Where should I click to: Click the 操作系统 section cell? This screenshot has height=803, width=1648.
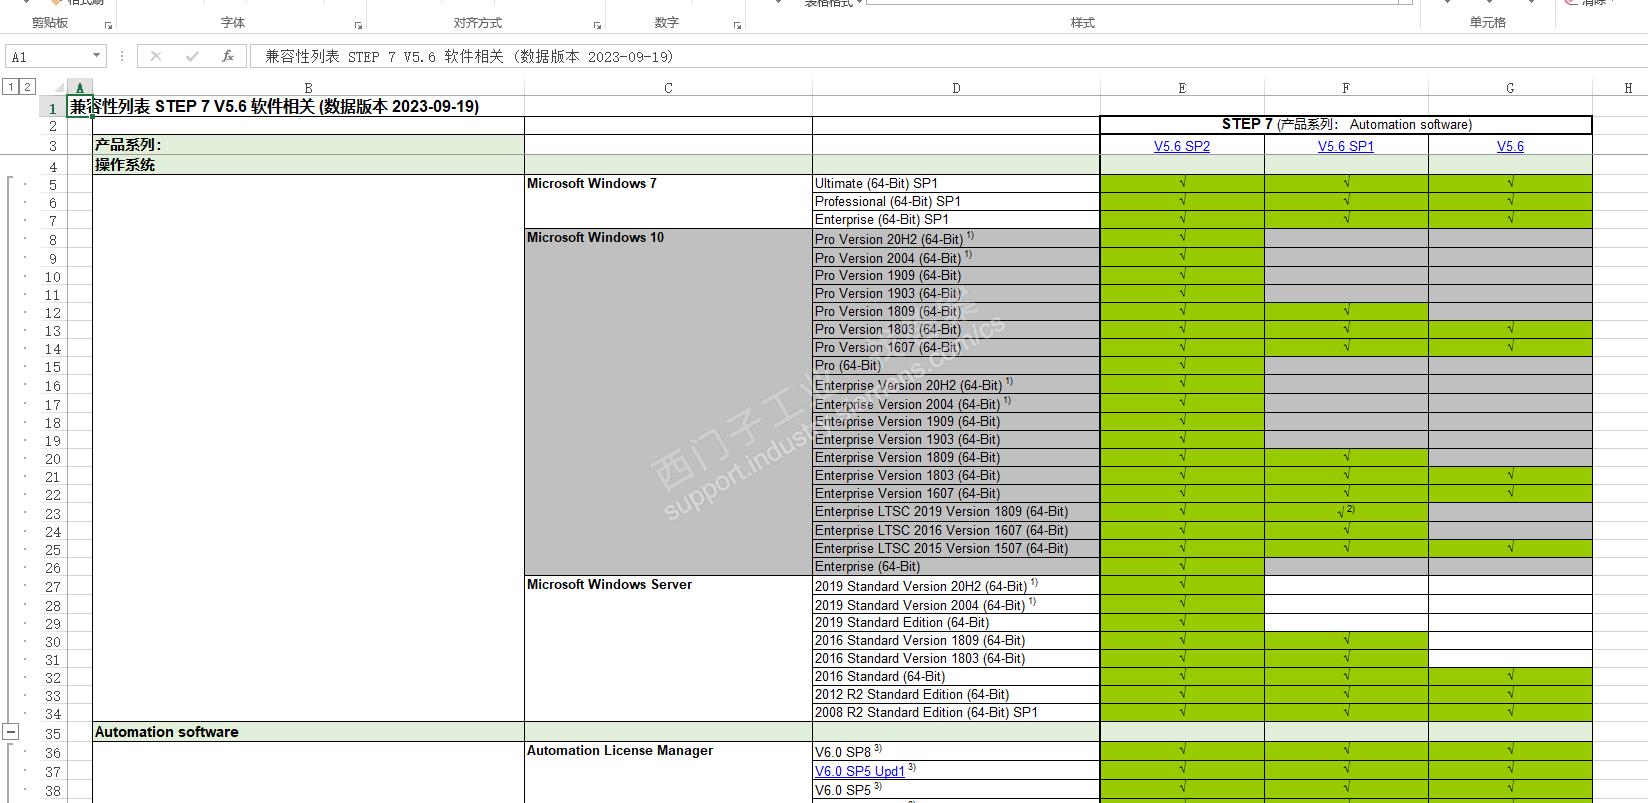click(308, 165)
